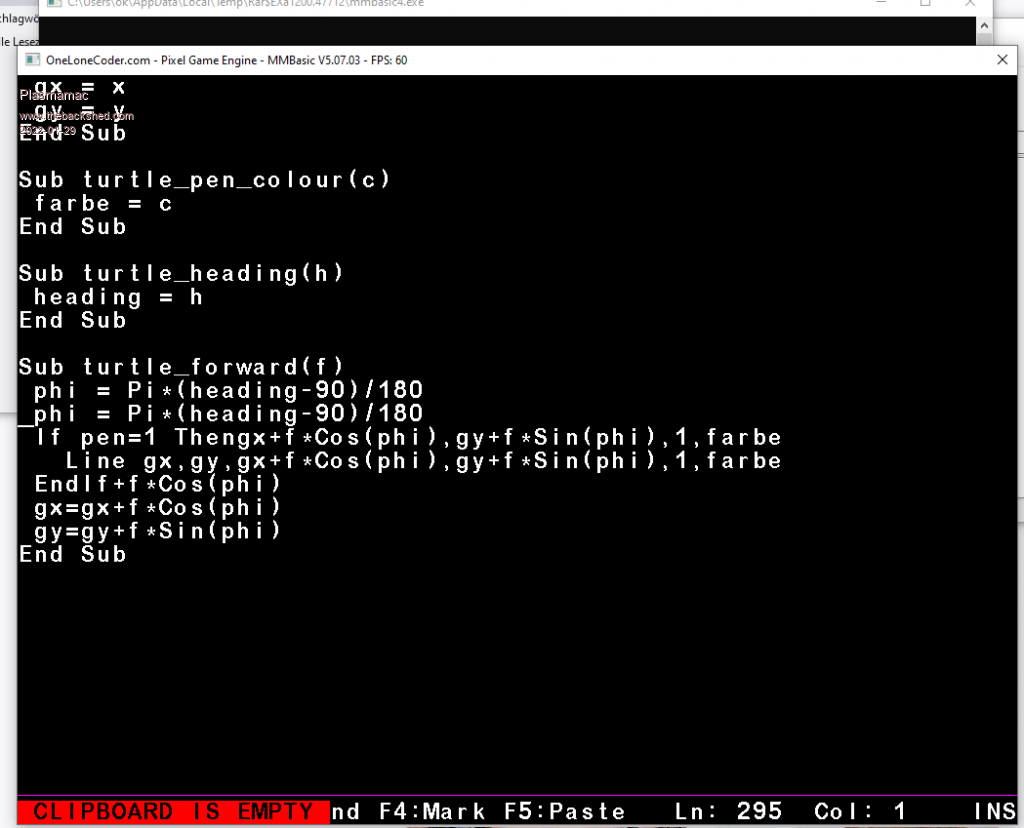The width and height of the screenshot is (1024, 828).
Task: Click the red CLIPBOARD IS EMPTY message
Action: (x=173, y=811)
